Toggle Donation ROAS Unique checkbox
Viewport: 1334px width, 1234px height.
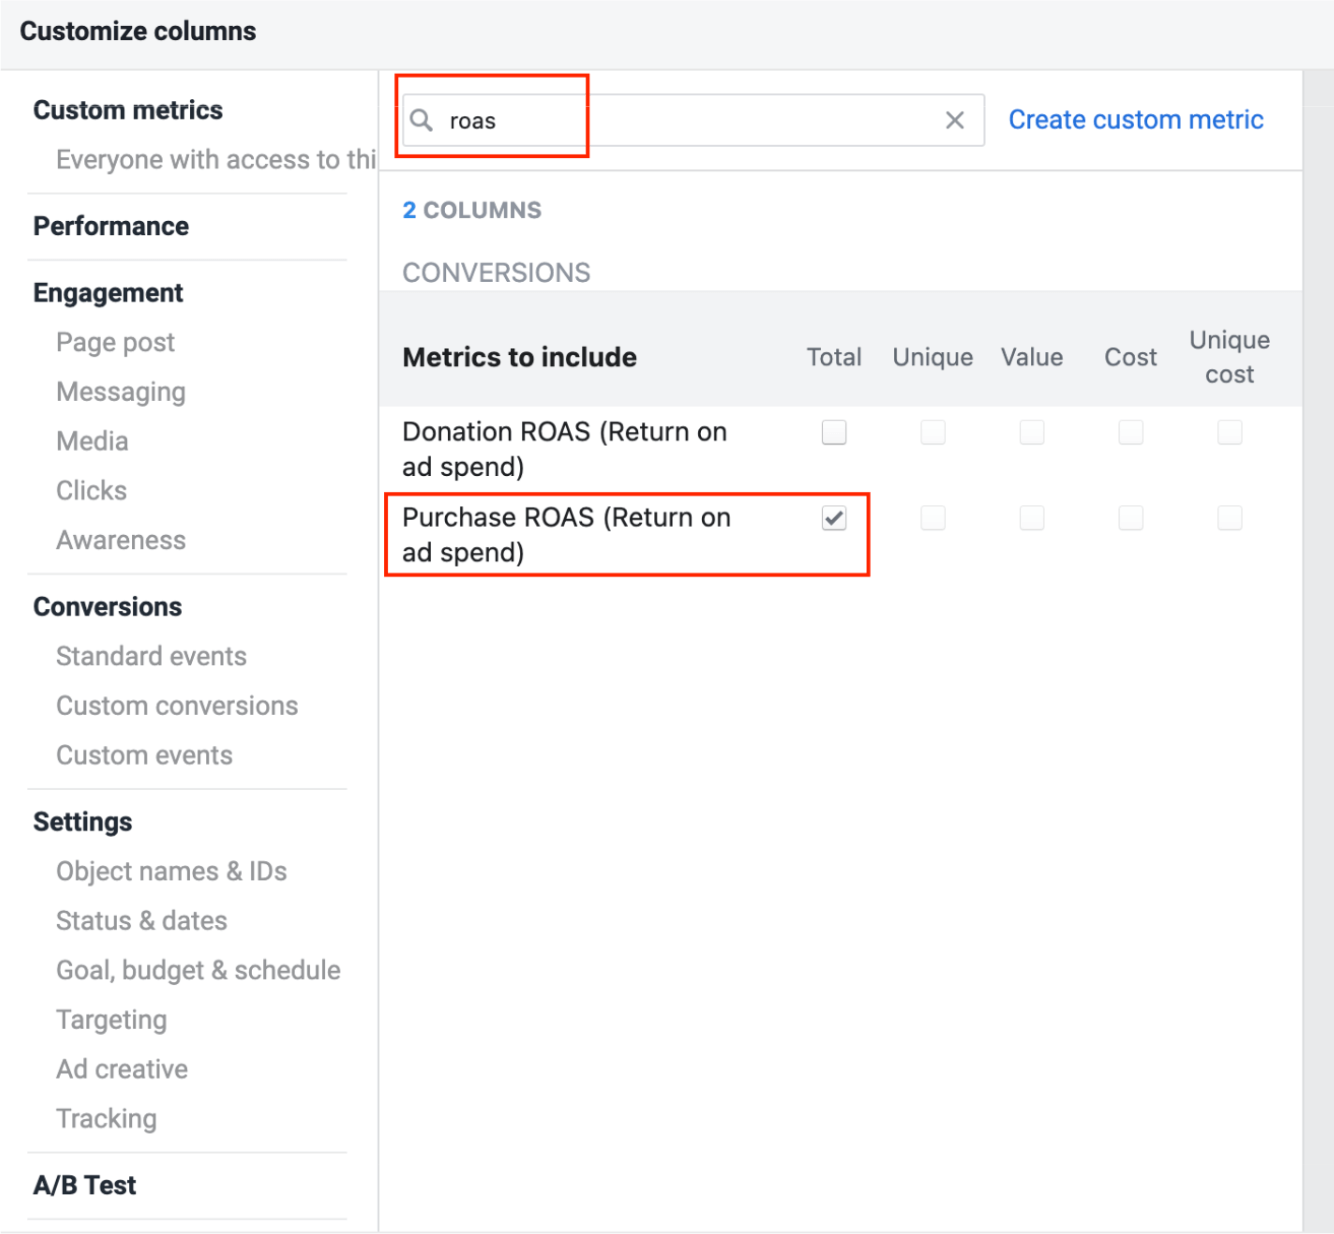tap(933, 432)
